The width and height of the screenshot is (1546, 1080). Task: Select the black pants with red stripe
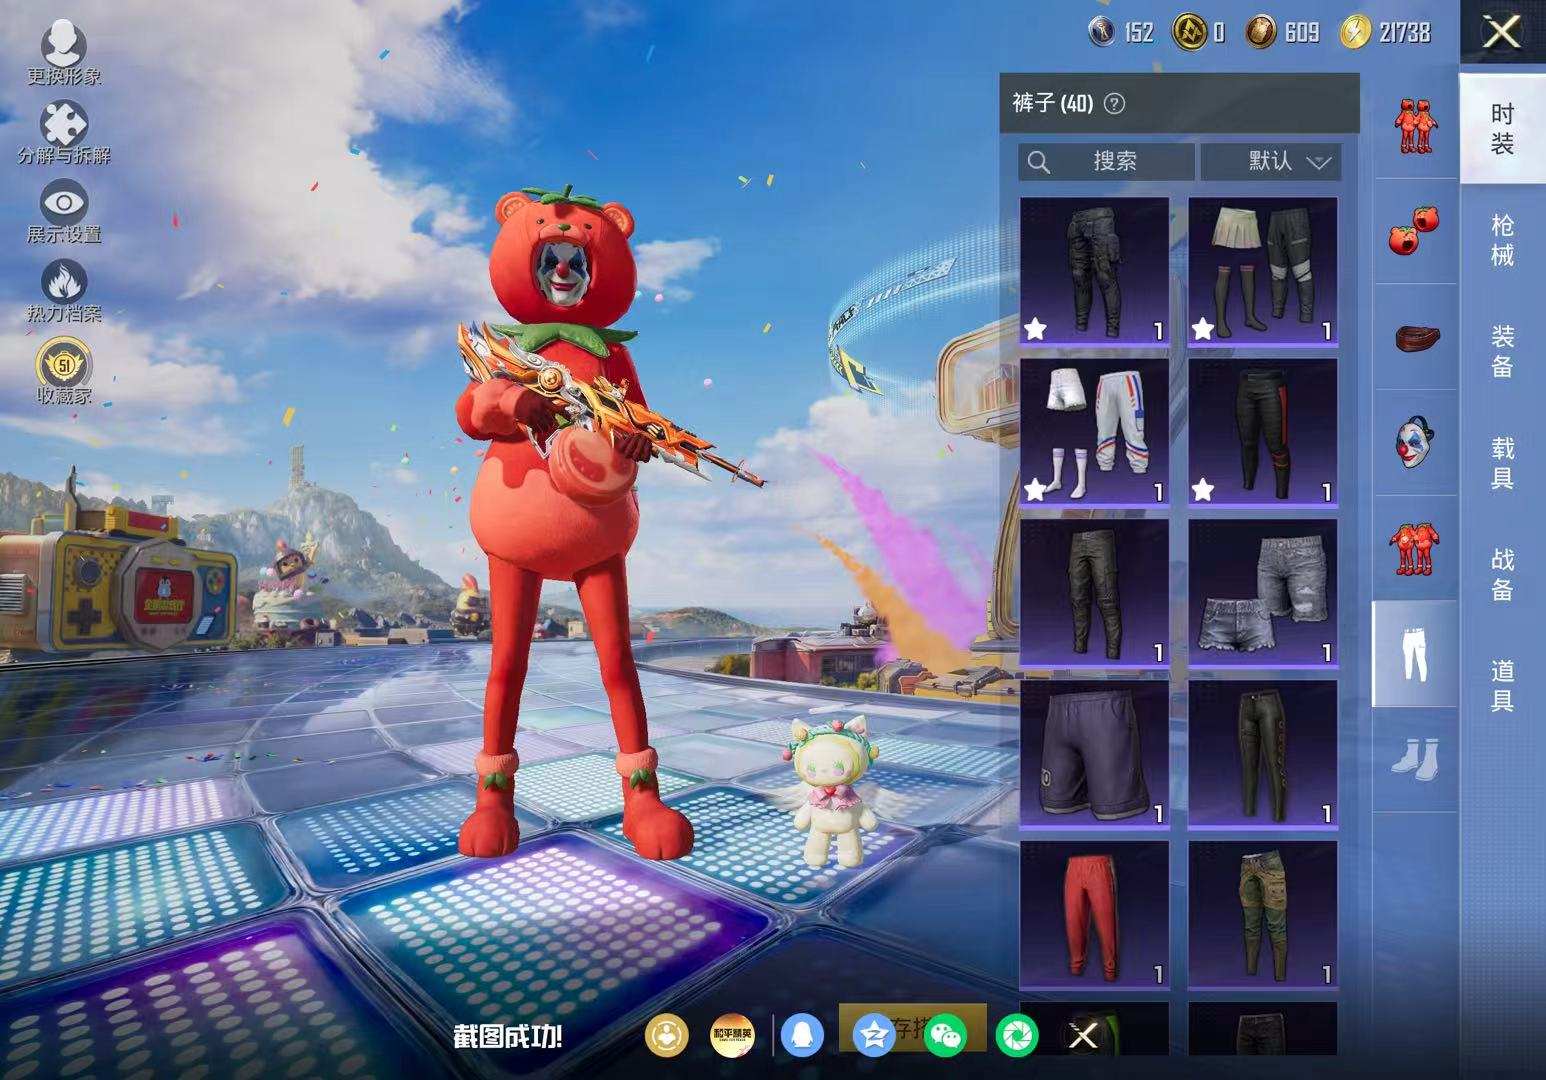(1263, 432)
